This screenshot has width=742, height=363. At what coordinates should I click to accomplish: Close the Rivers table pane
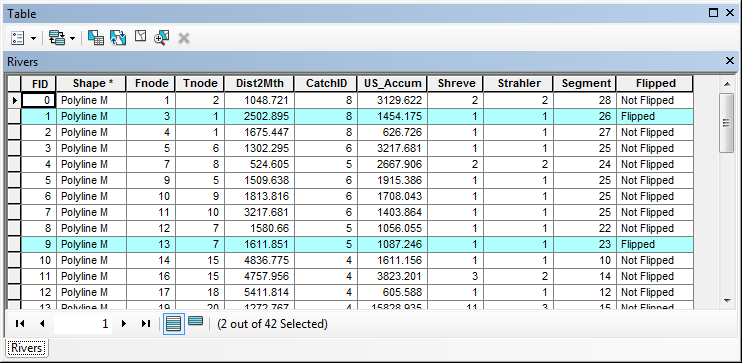730,61
